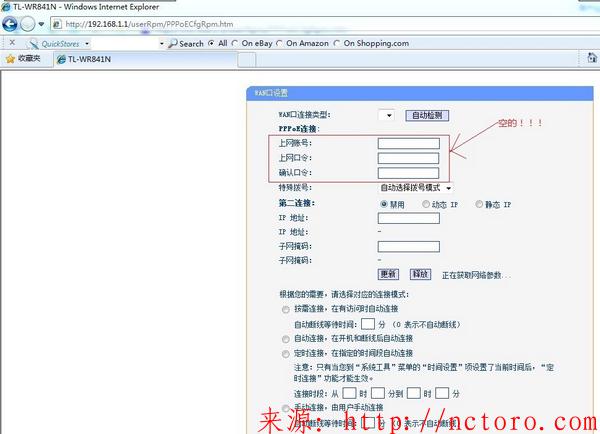Open the recent pages dropdown arrow beside navigation buttons
The width and height of the screenshot is (600, 434).
[41, 24]
